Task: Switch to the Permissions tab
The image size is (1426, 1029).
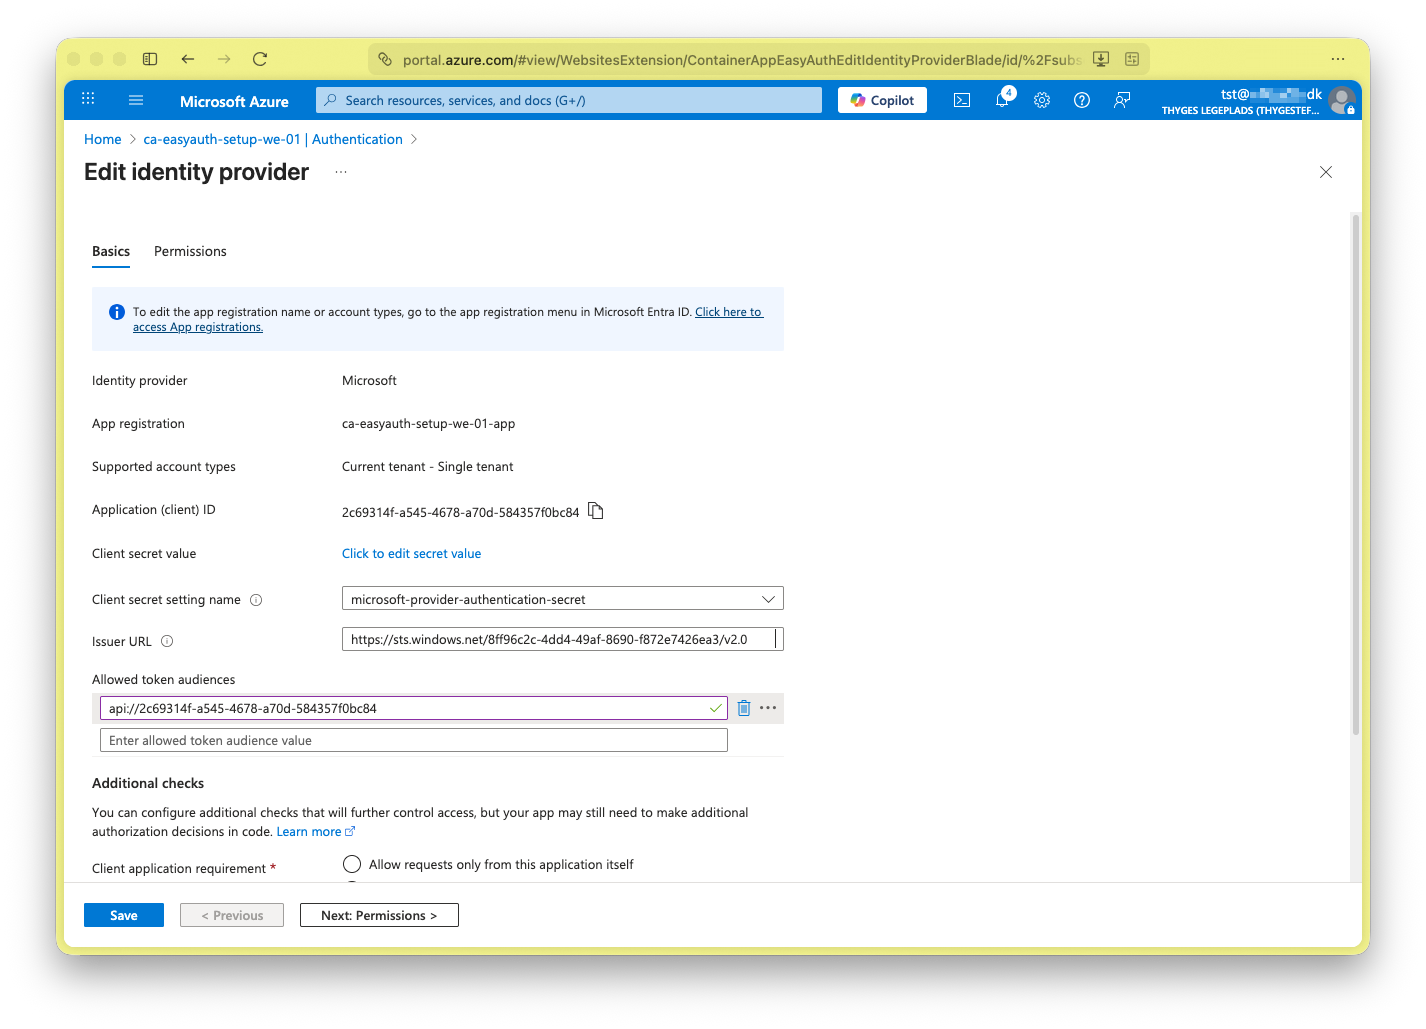Action: (190, 252)
